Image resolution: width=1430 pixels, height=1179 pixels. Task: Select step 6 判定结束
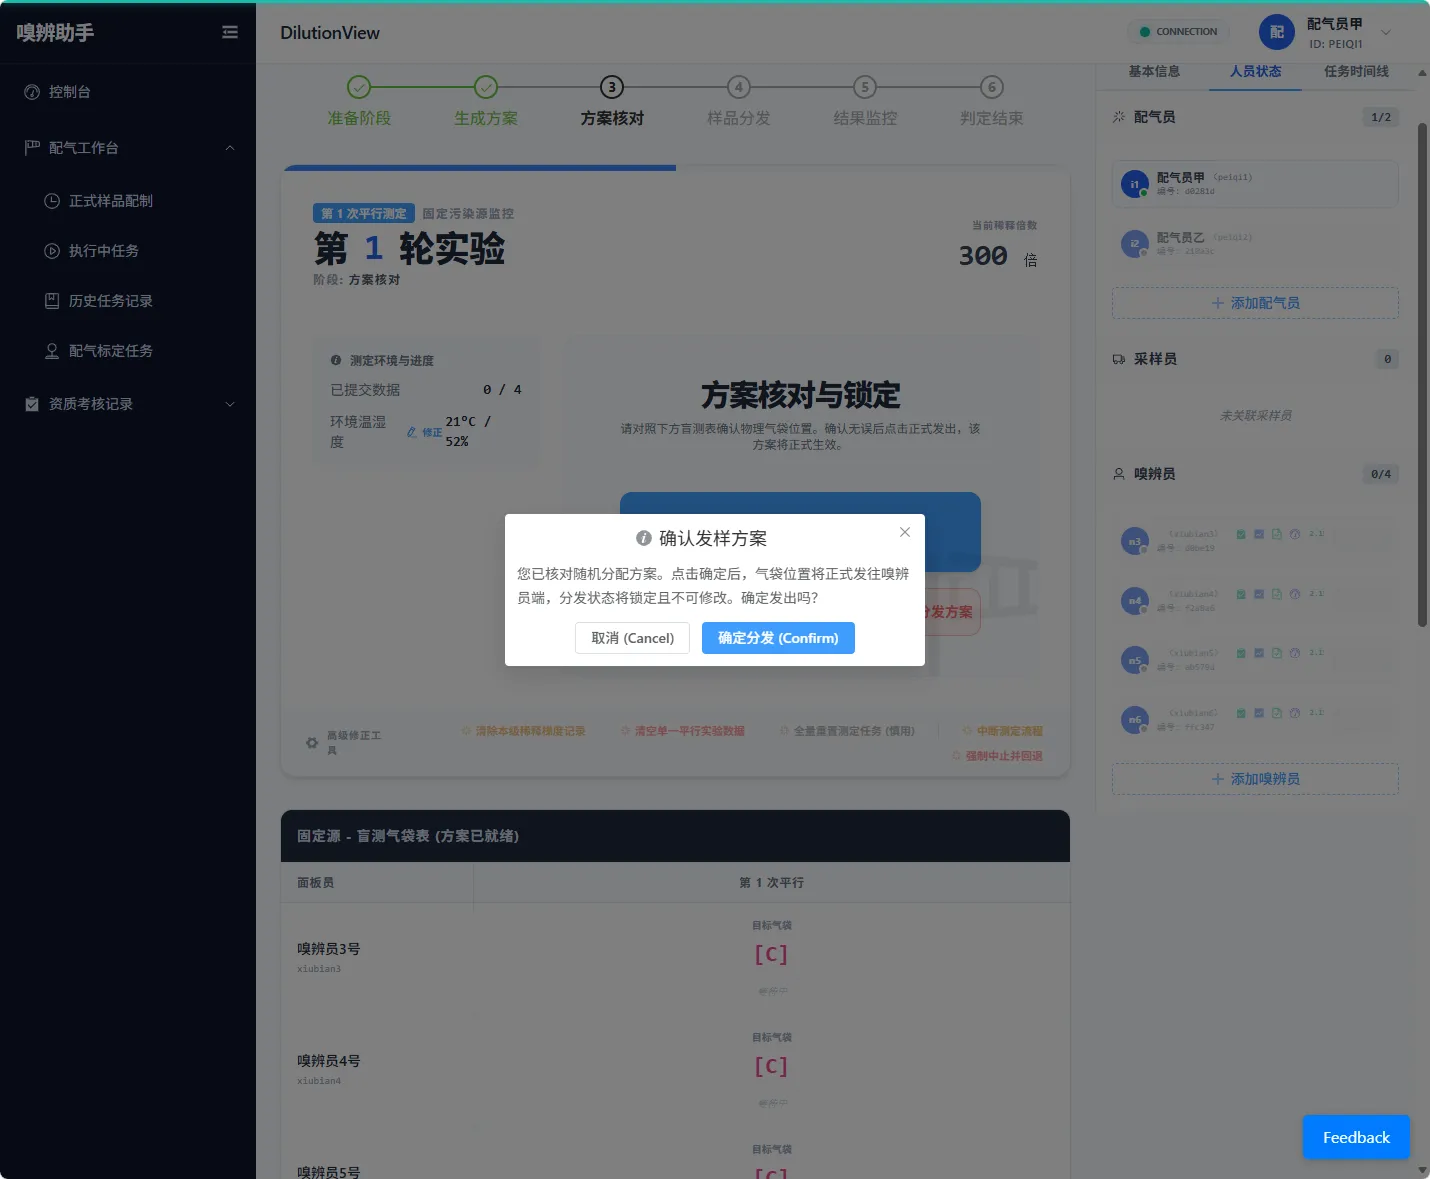pos(992,102)
